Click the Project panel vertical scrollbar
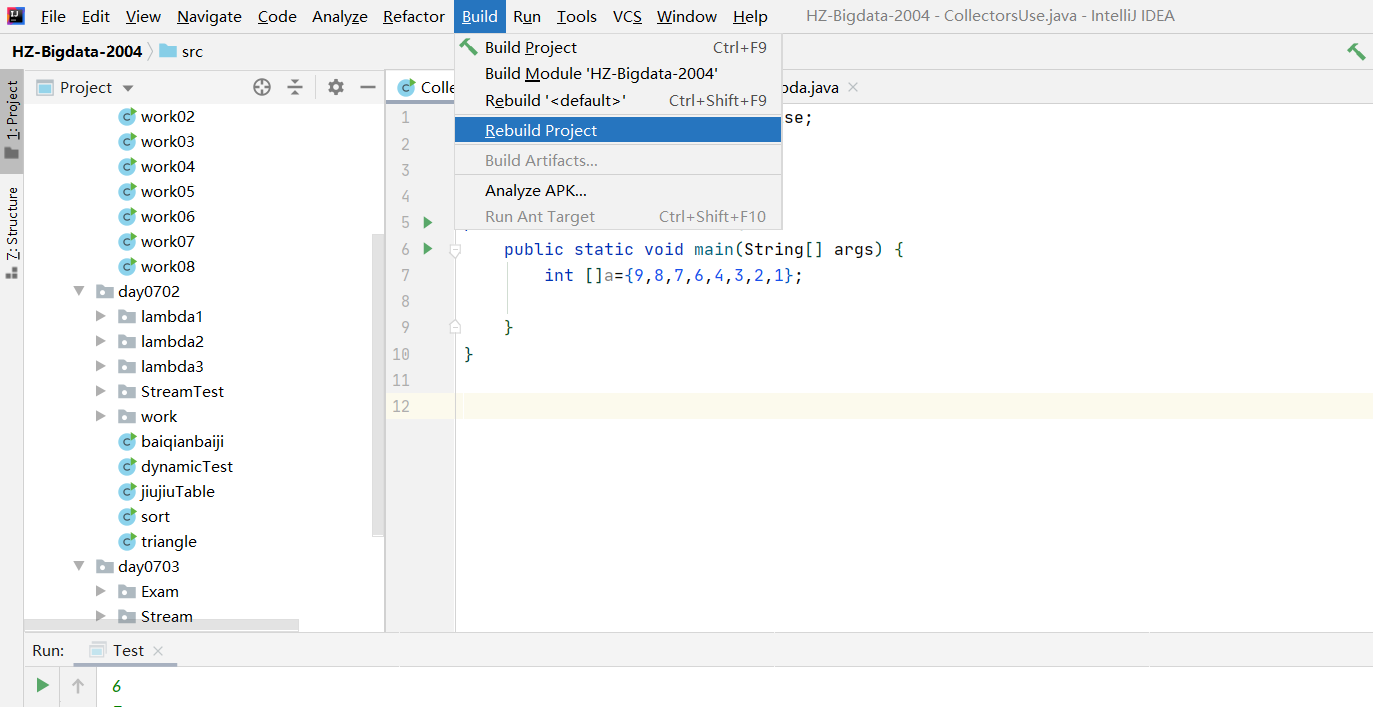 coord(378,385)
